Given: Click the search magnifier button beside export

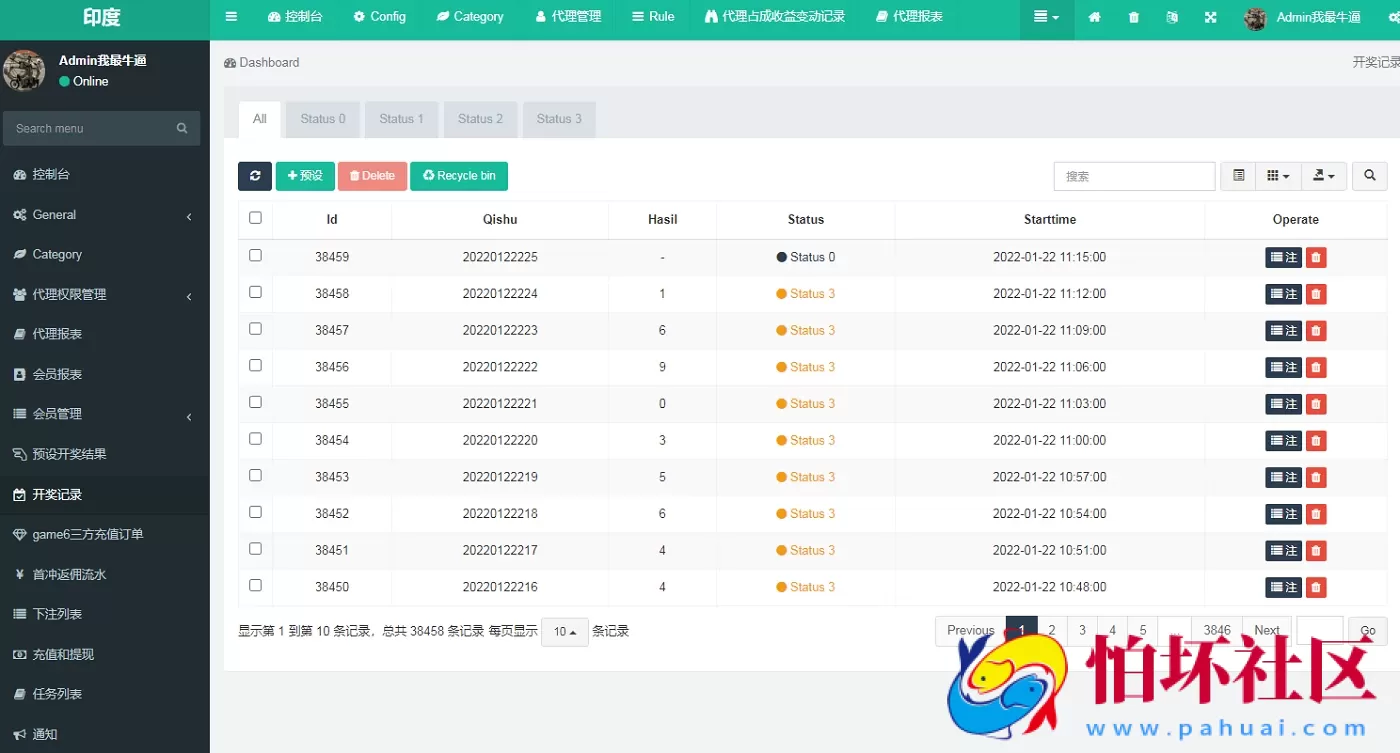Looking at the screenshot, I should 1369,176.
